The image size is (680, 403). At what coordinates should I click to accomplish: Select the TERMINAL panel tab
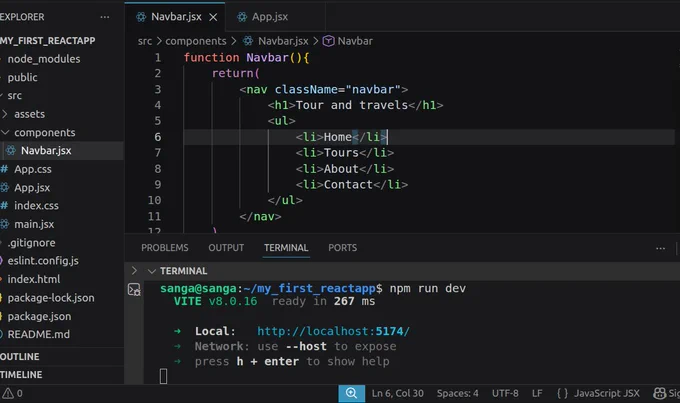pos(286,248)
